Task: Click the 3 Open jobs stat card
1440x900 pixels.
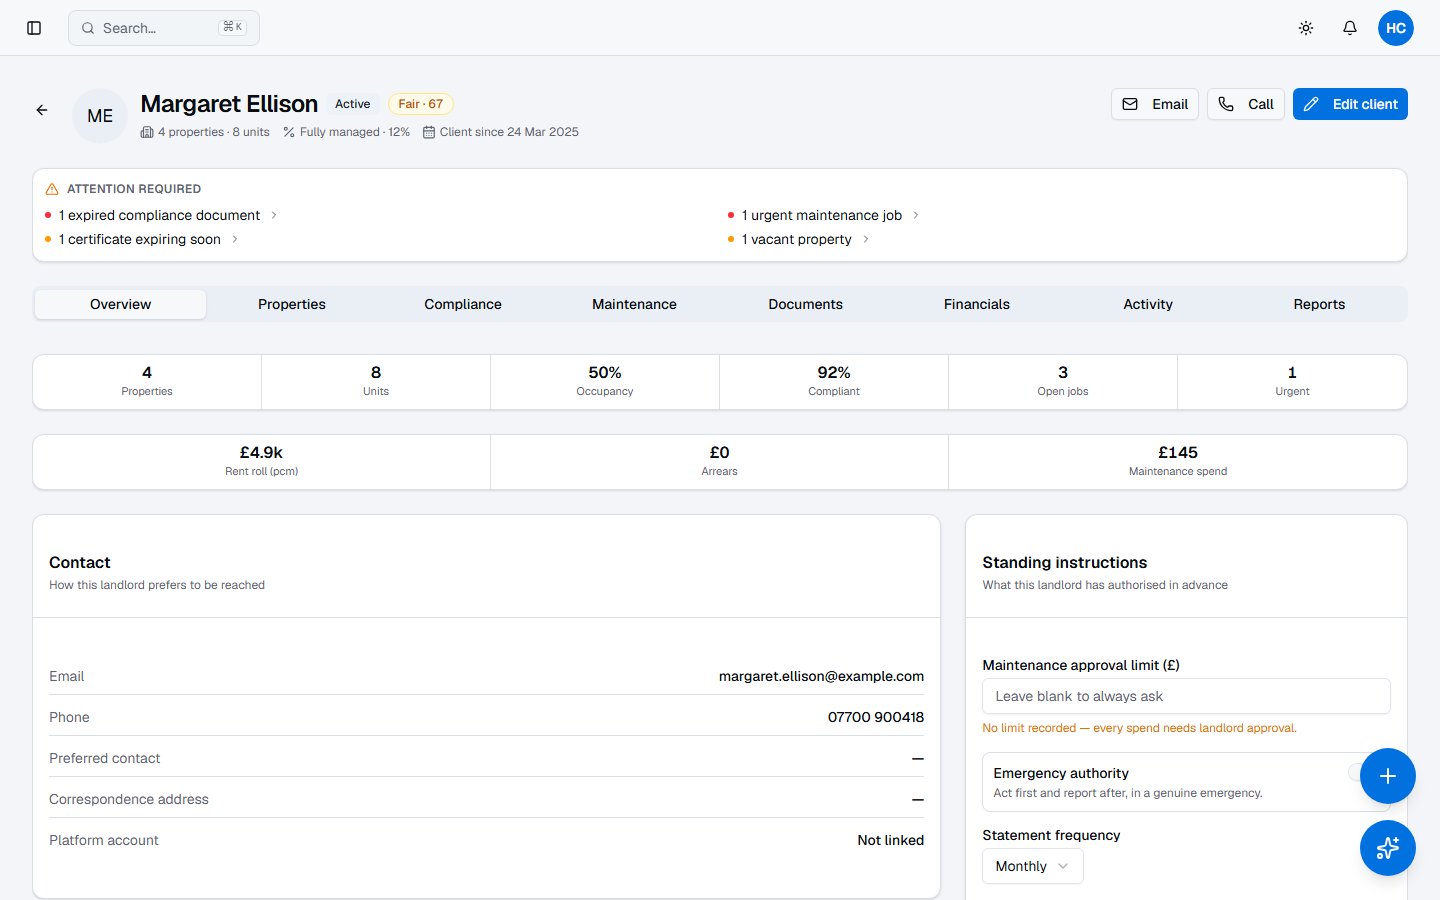Action: (1063, 382)
